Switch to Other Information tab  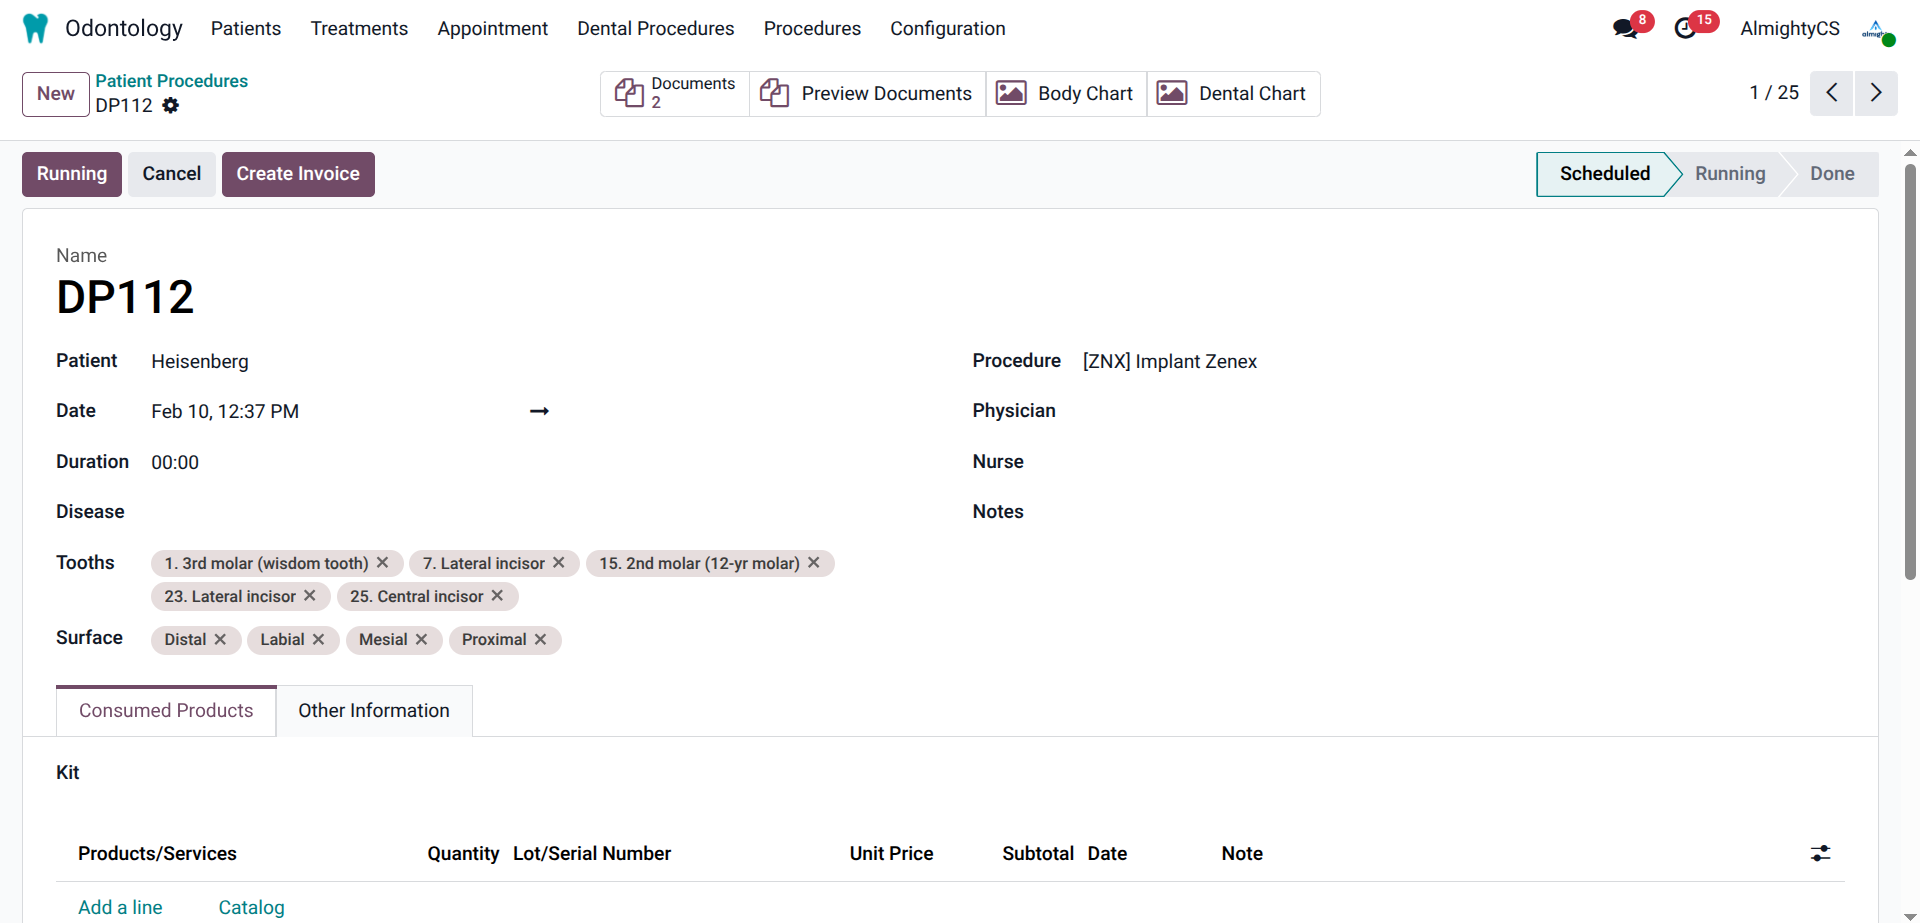(374, 711)
